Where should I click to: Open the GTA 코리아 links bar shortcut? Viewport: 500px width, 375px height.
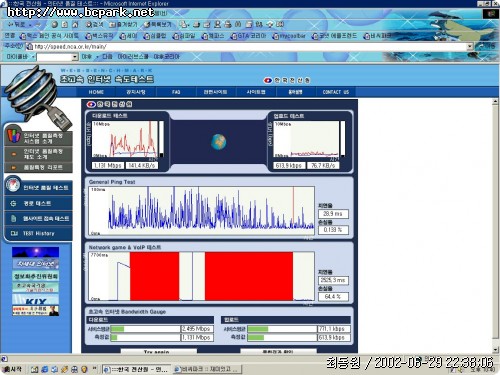[x=249, y=36]
